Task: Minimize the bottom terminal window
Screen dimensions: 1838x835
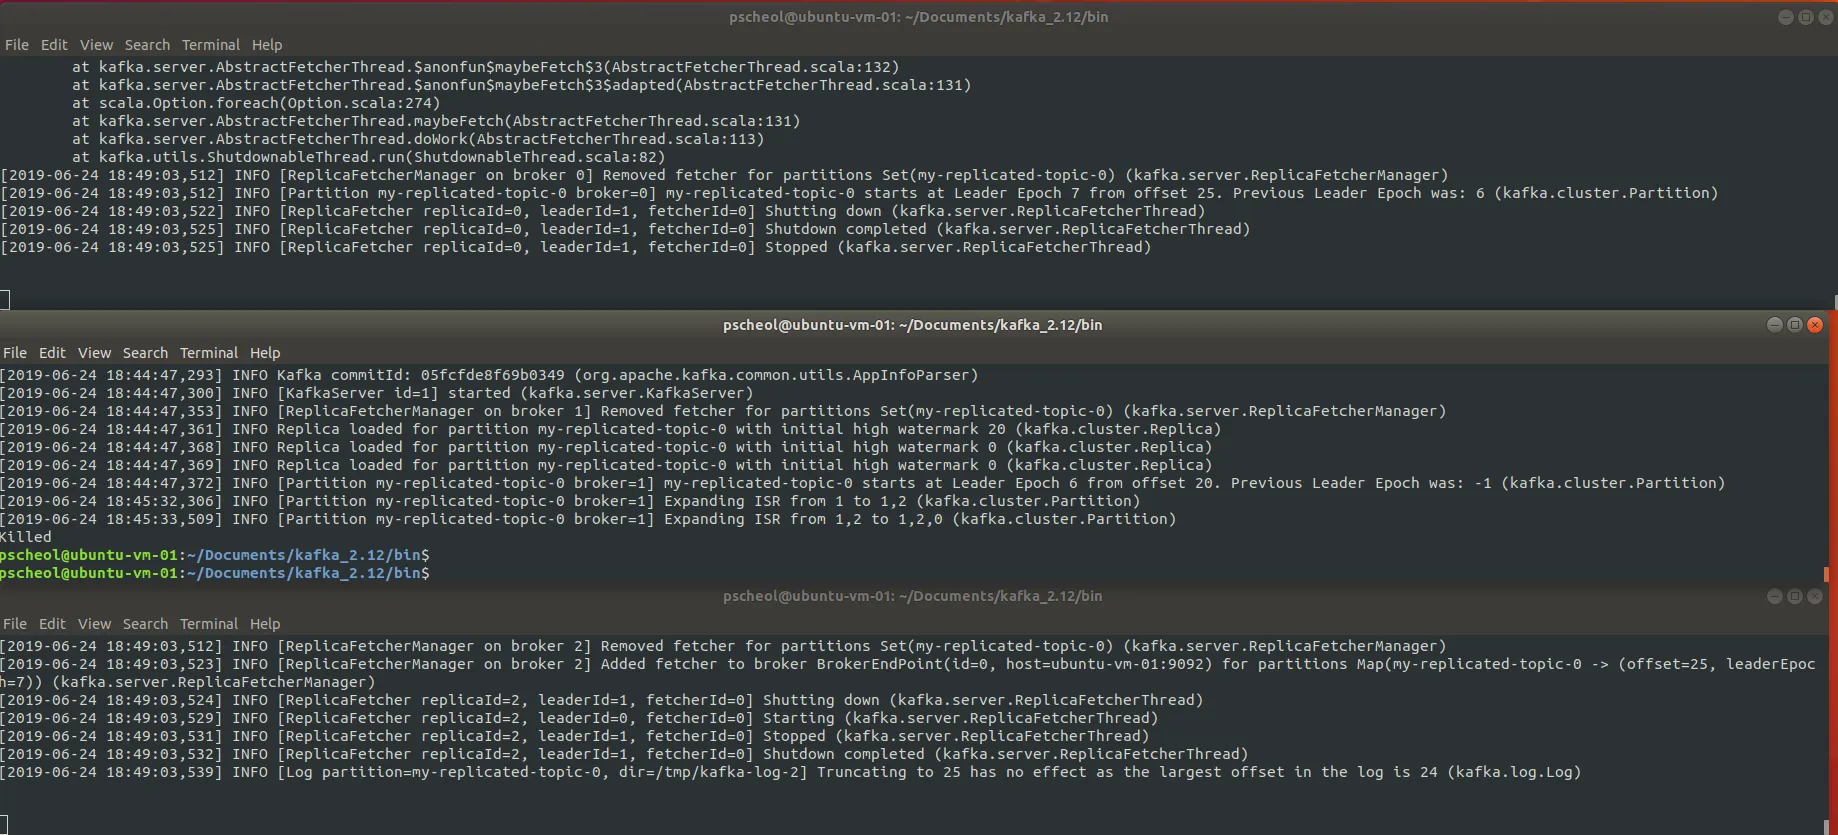Action: tap(1775, 596)
